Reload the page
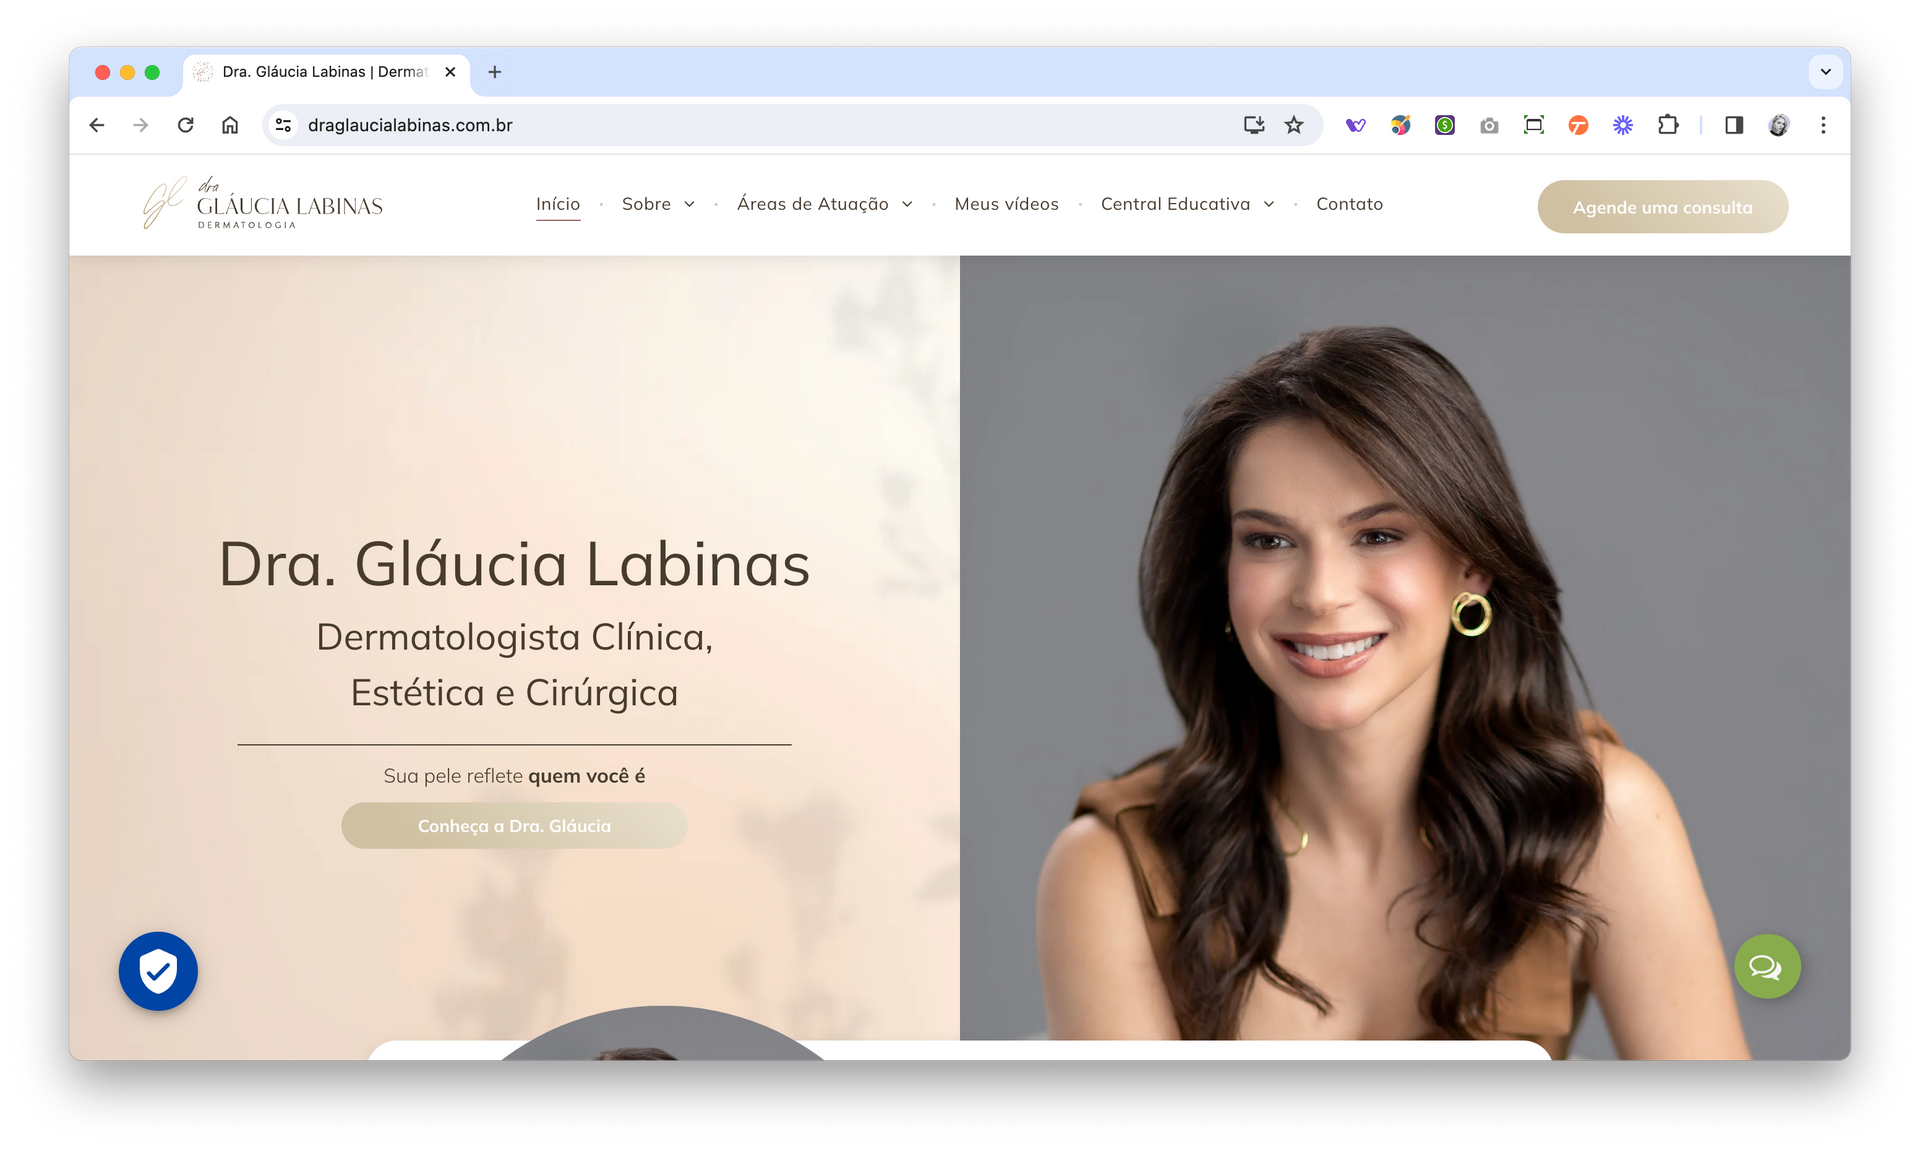1920x1152 pixels. [x=185, y=125]
